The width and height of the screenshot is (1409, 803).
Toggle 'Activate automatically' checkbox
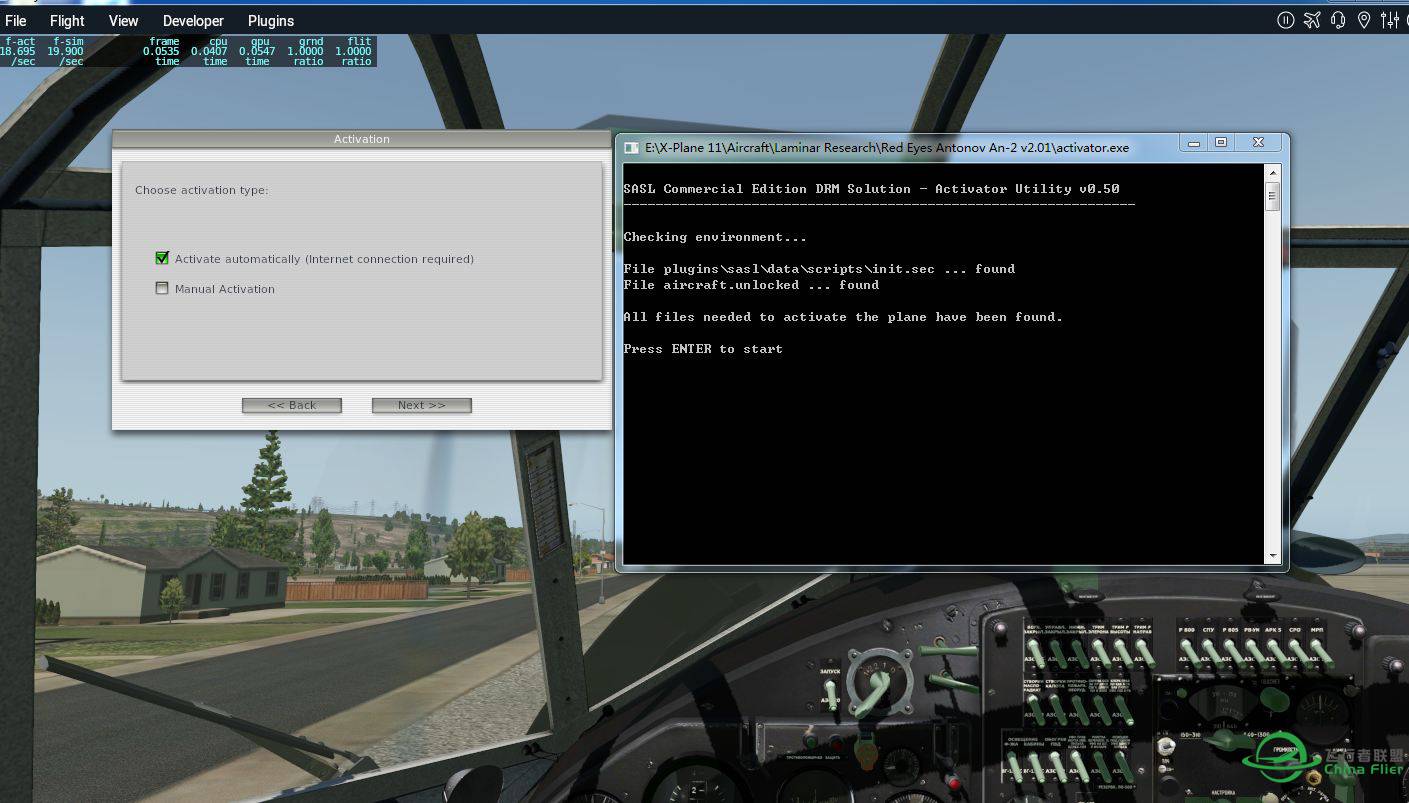point(162,258)
